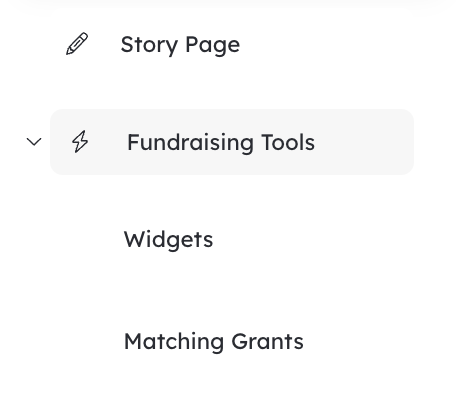Navigate to the Widgets page
The height and width of the screenshot is (396, 464).
[x=168, y=240]
